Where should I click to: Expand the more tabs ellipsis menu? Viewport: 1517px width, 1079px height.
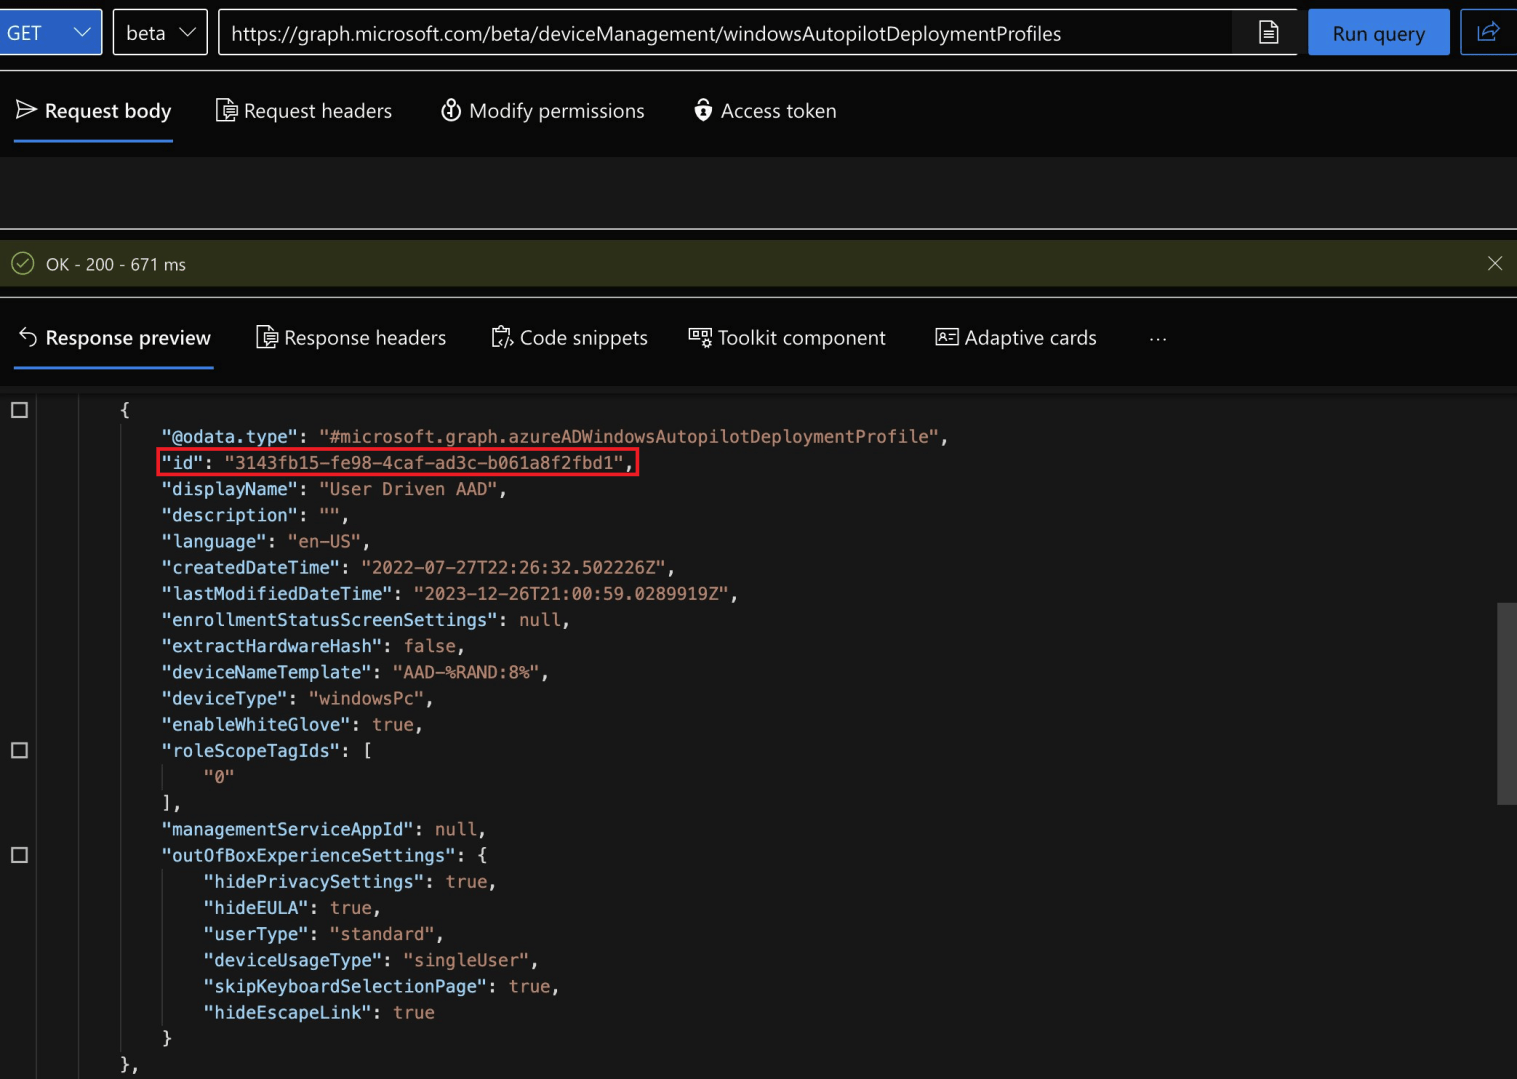(1158, 339)
